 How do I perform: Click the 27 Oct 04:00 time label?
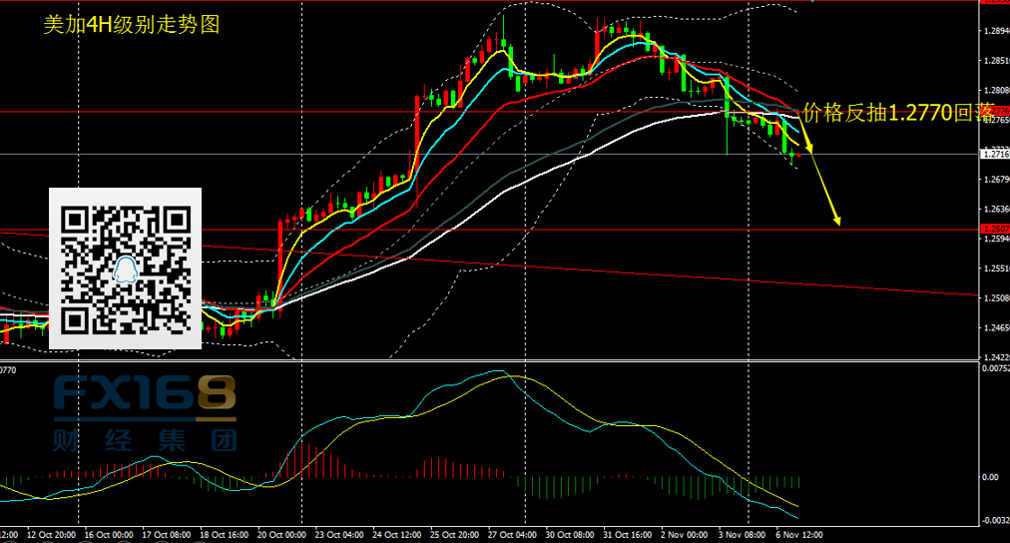[x=512, y=535]
